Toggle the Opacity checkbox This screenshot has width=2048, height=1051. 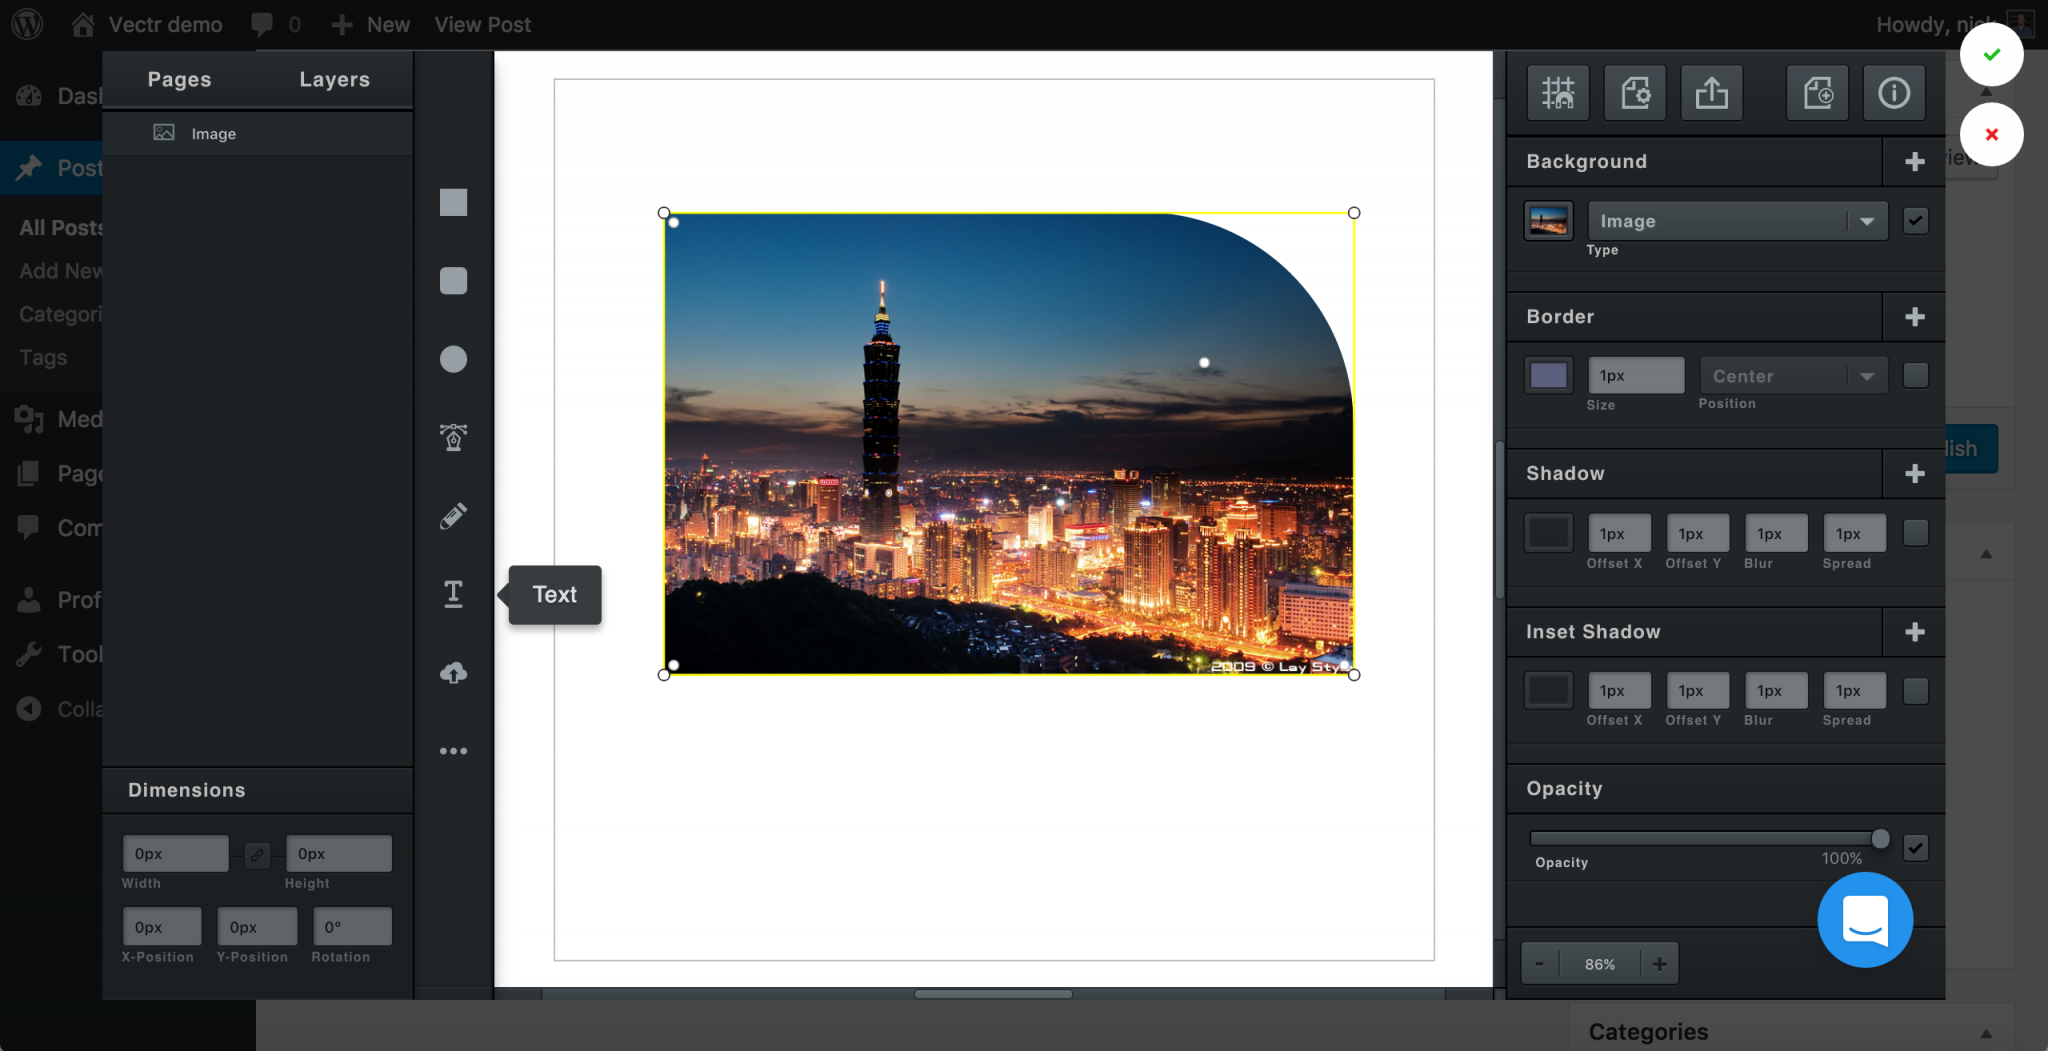(1916, 847)
